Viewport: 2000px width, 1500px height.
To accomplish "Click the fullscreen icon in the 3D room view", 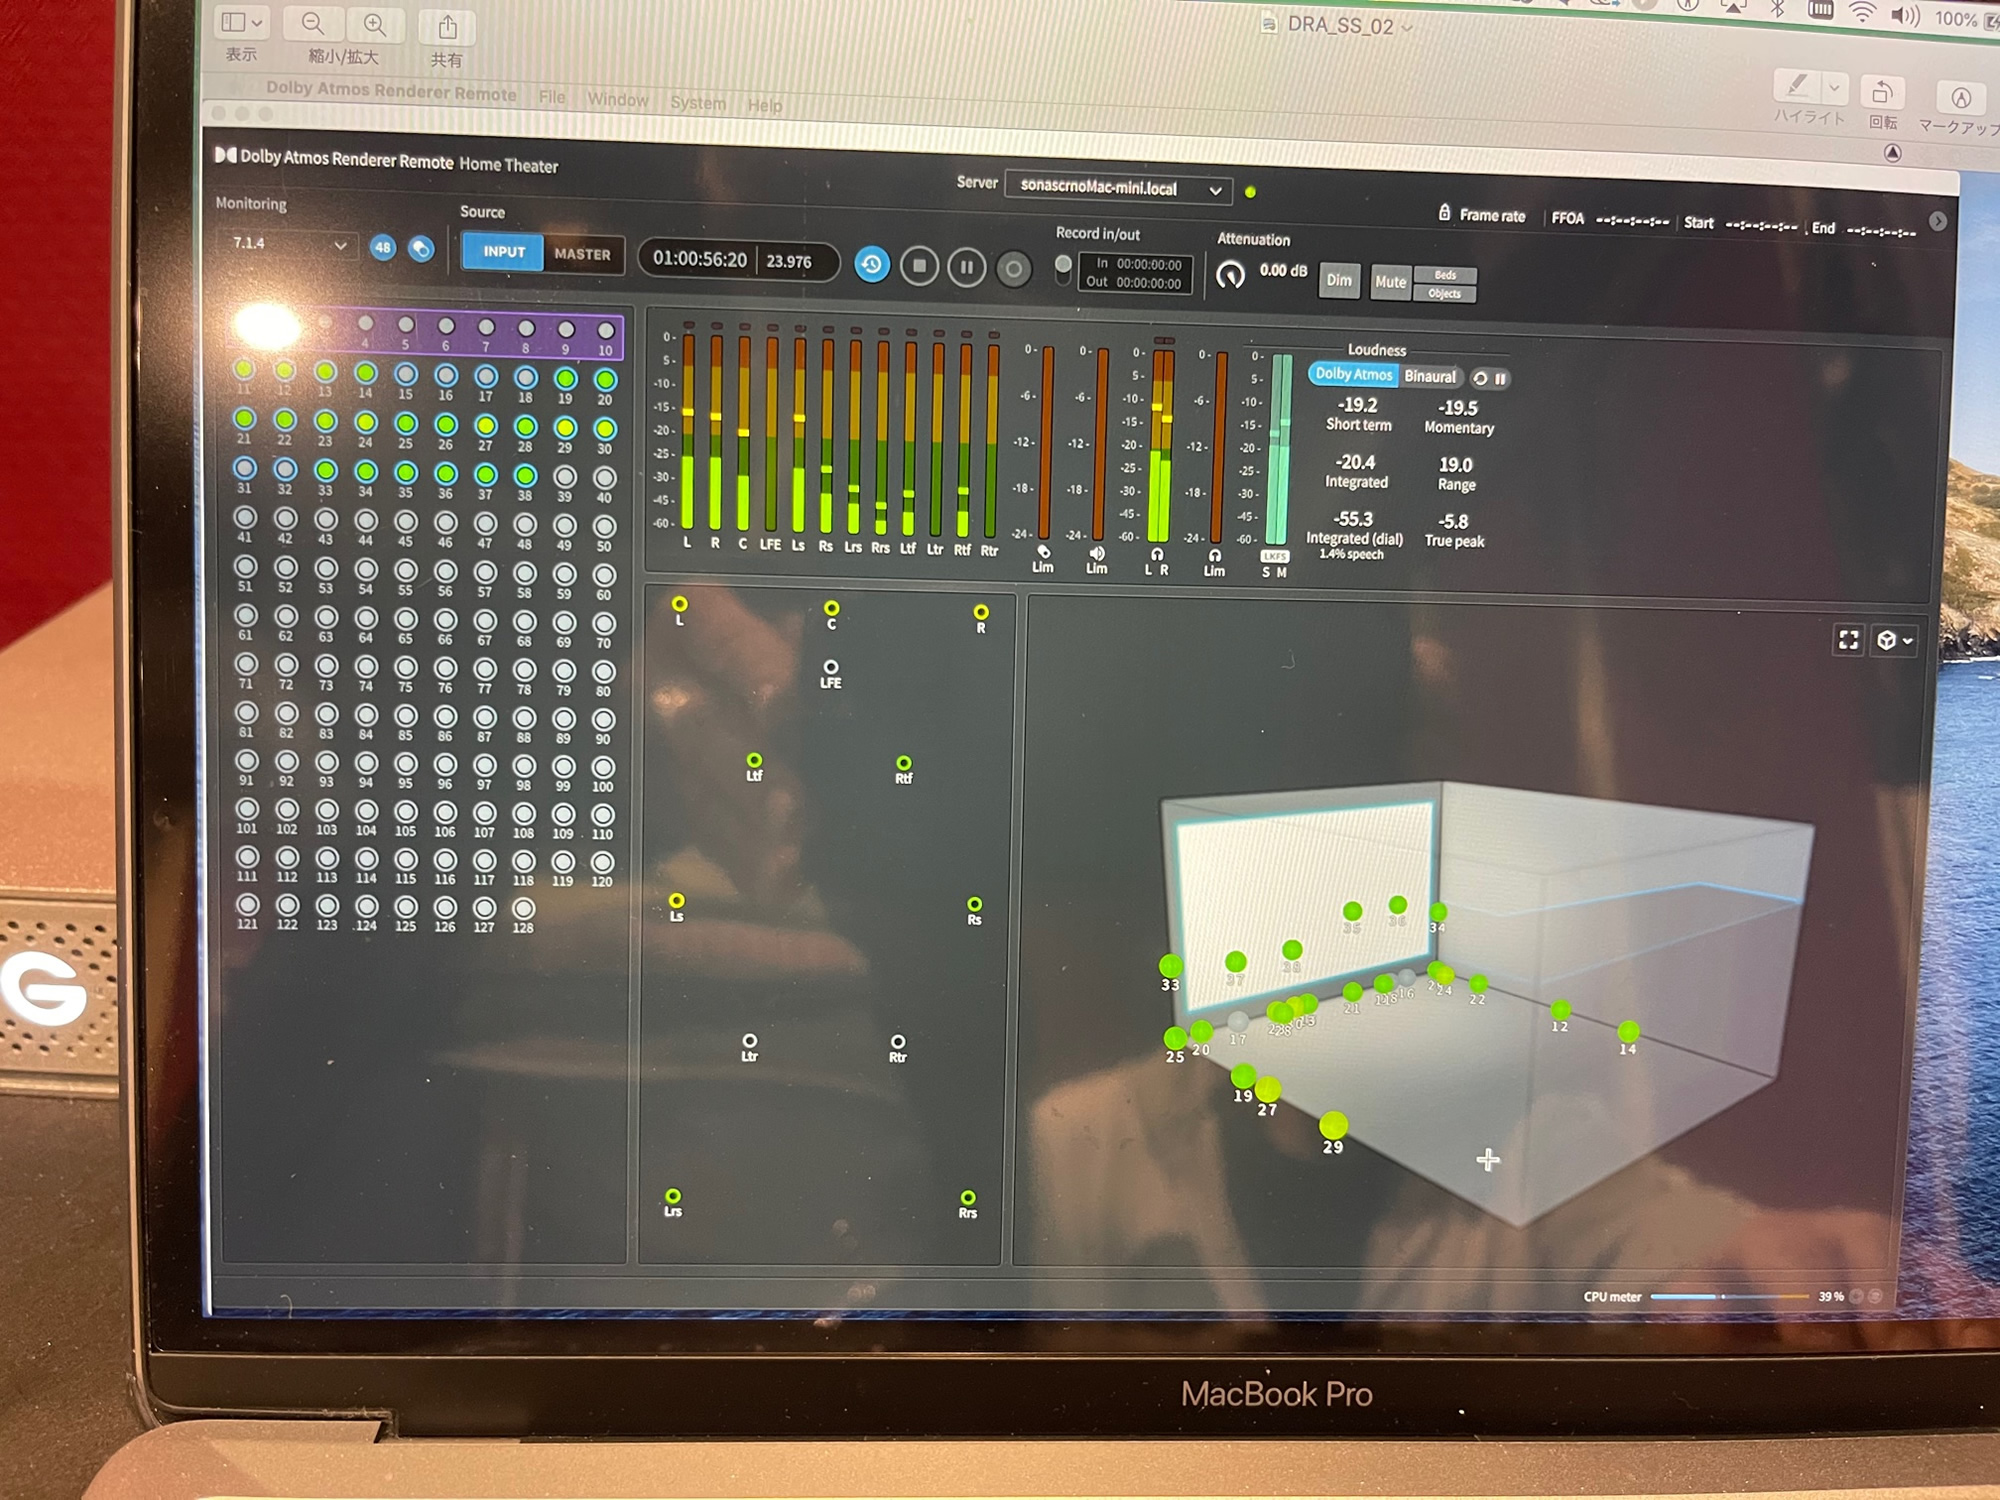I will click(1848, 640).
